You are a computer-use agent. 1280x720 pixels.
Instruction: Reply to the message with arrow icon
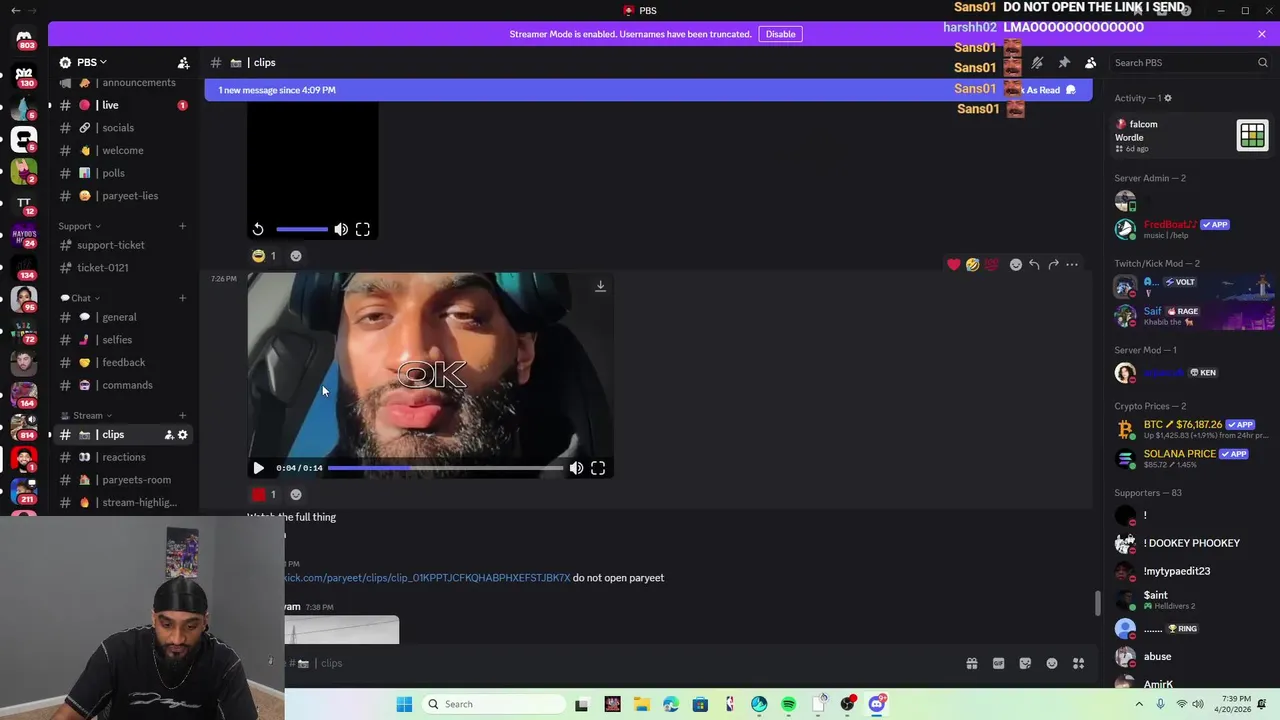pos(1034,265)
